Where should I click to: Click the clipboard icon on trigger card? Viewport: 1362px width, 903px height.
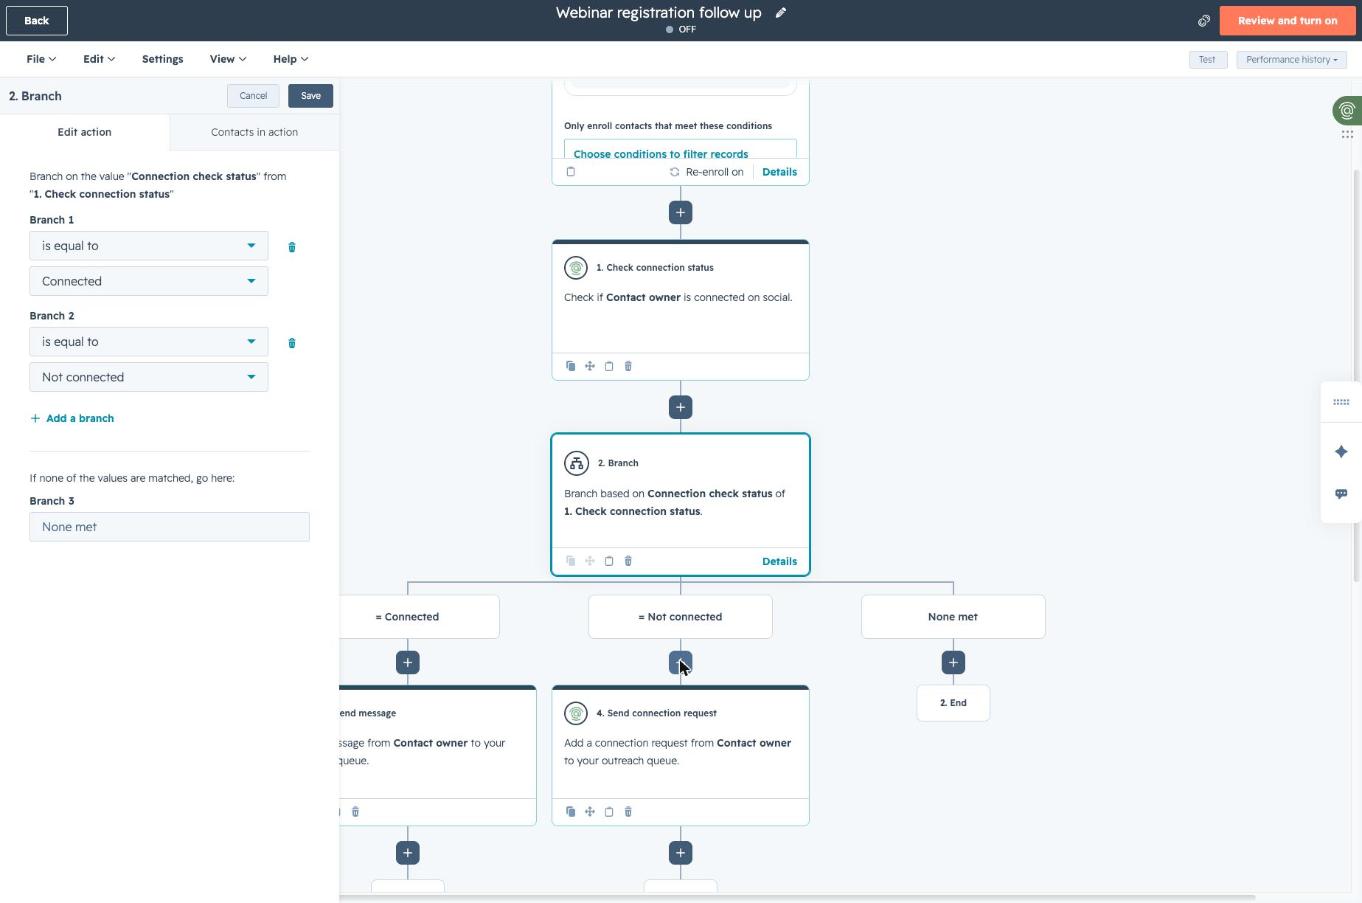coord(571,172)
